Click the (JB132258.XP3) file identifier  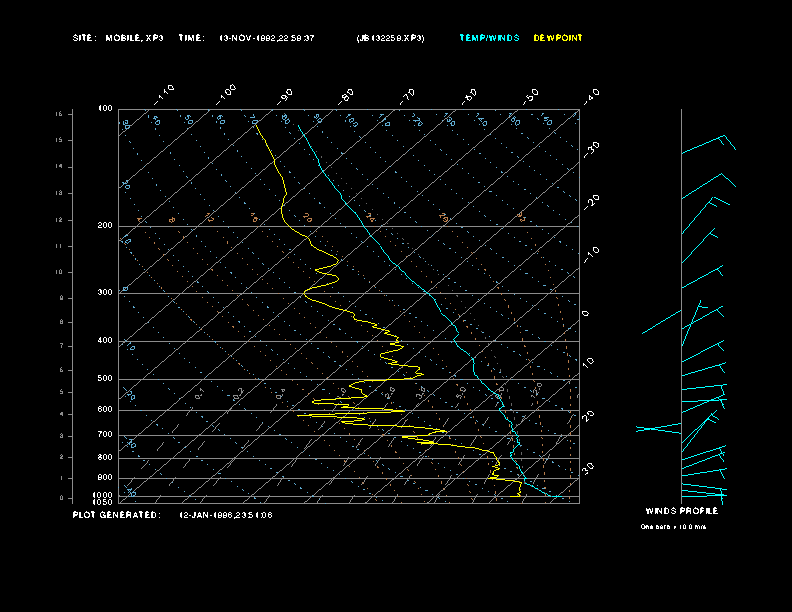[x=390, y=38]
